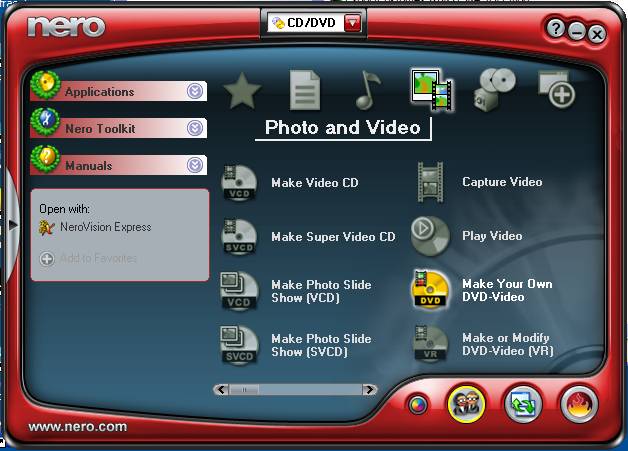Open the color scheme picker button
The width and height of the screenshot is (628, 451).
(417, 405)
